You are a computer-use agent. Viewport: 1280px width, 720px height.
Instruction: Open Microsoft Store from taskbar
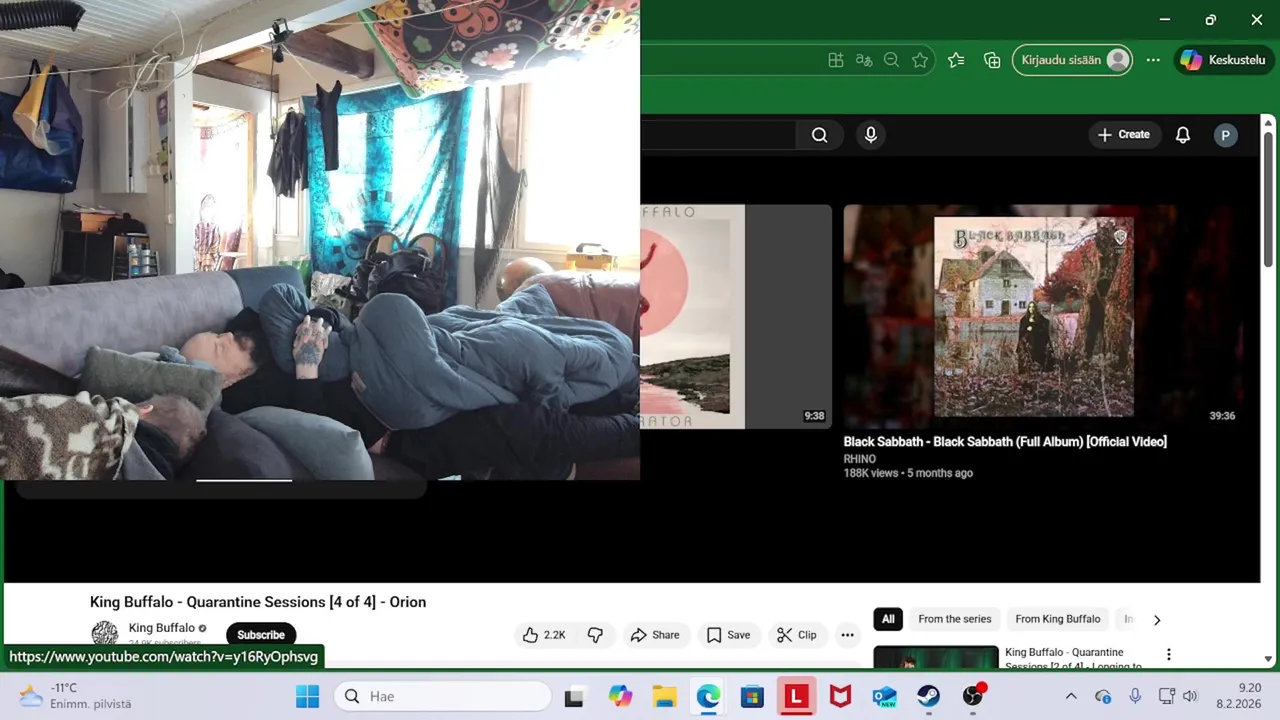(x=752, y=696)
